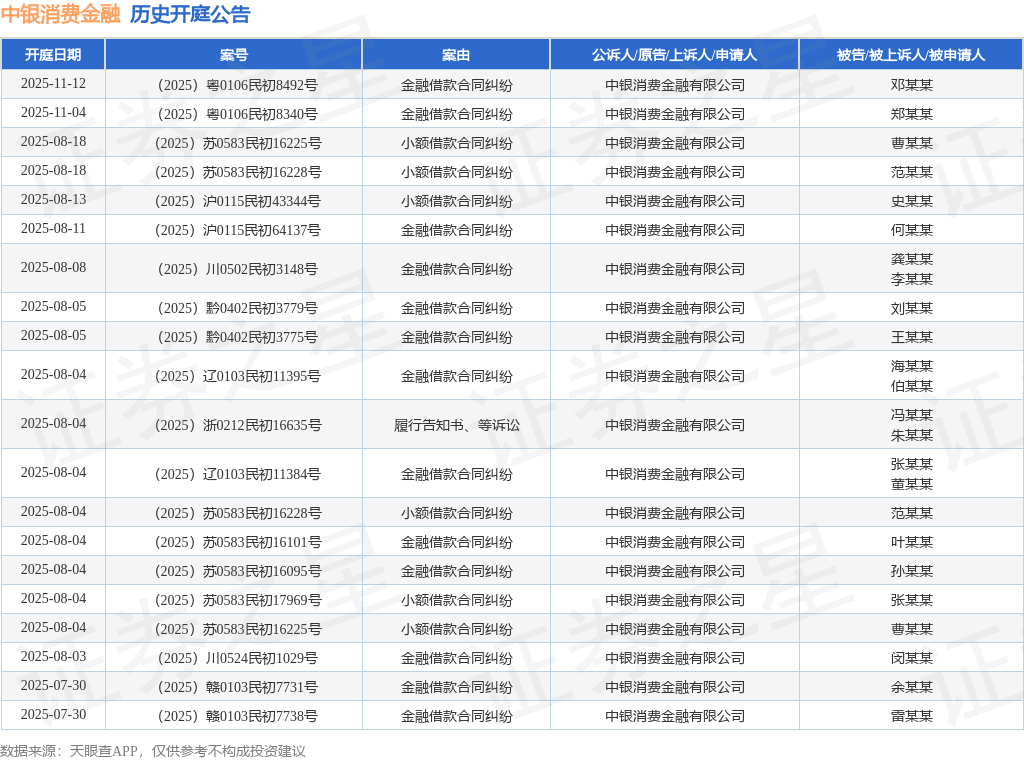Click defendant name 叶某某
This screenshot has height=760, width=1024.
(912, 542)
